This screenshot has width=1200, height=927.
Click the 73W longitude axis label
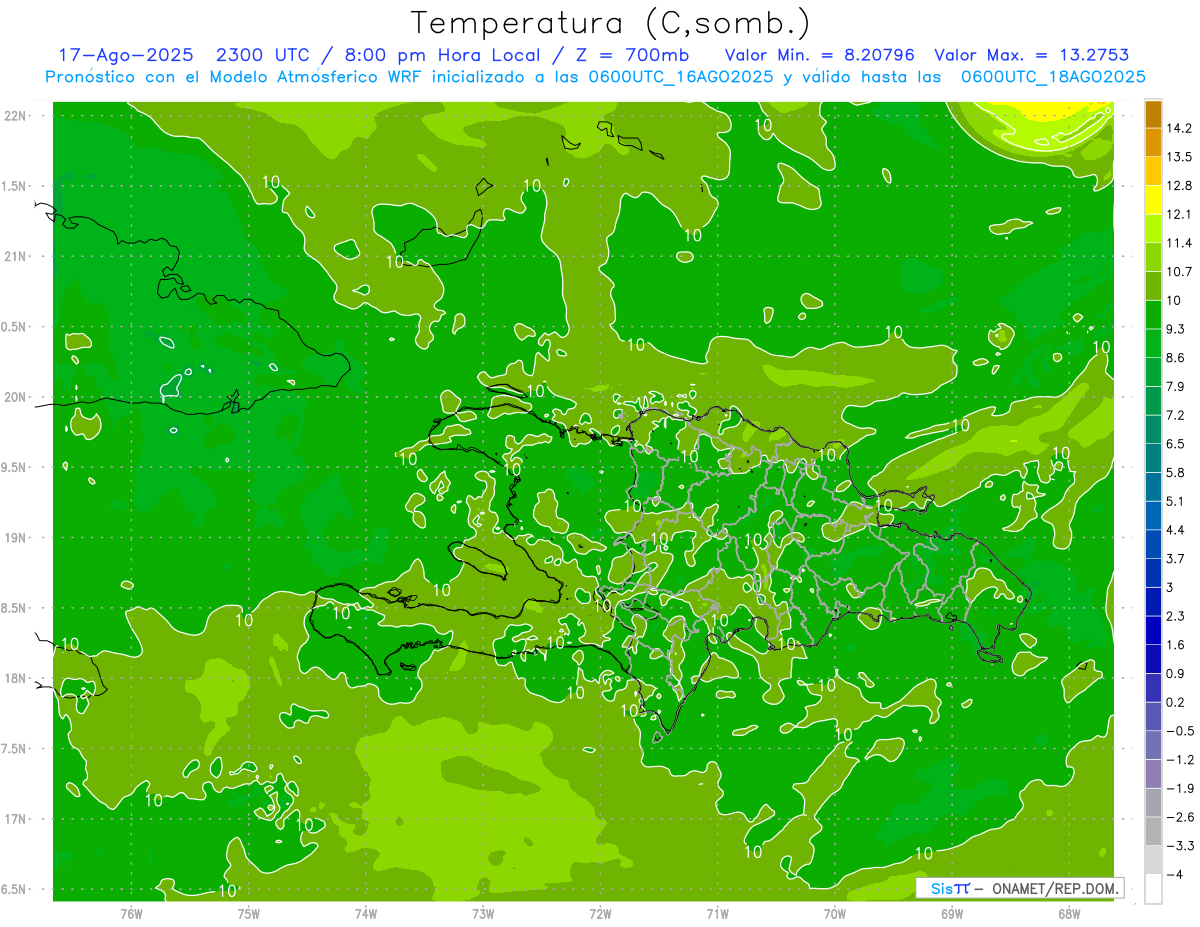tap(483, 913)
